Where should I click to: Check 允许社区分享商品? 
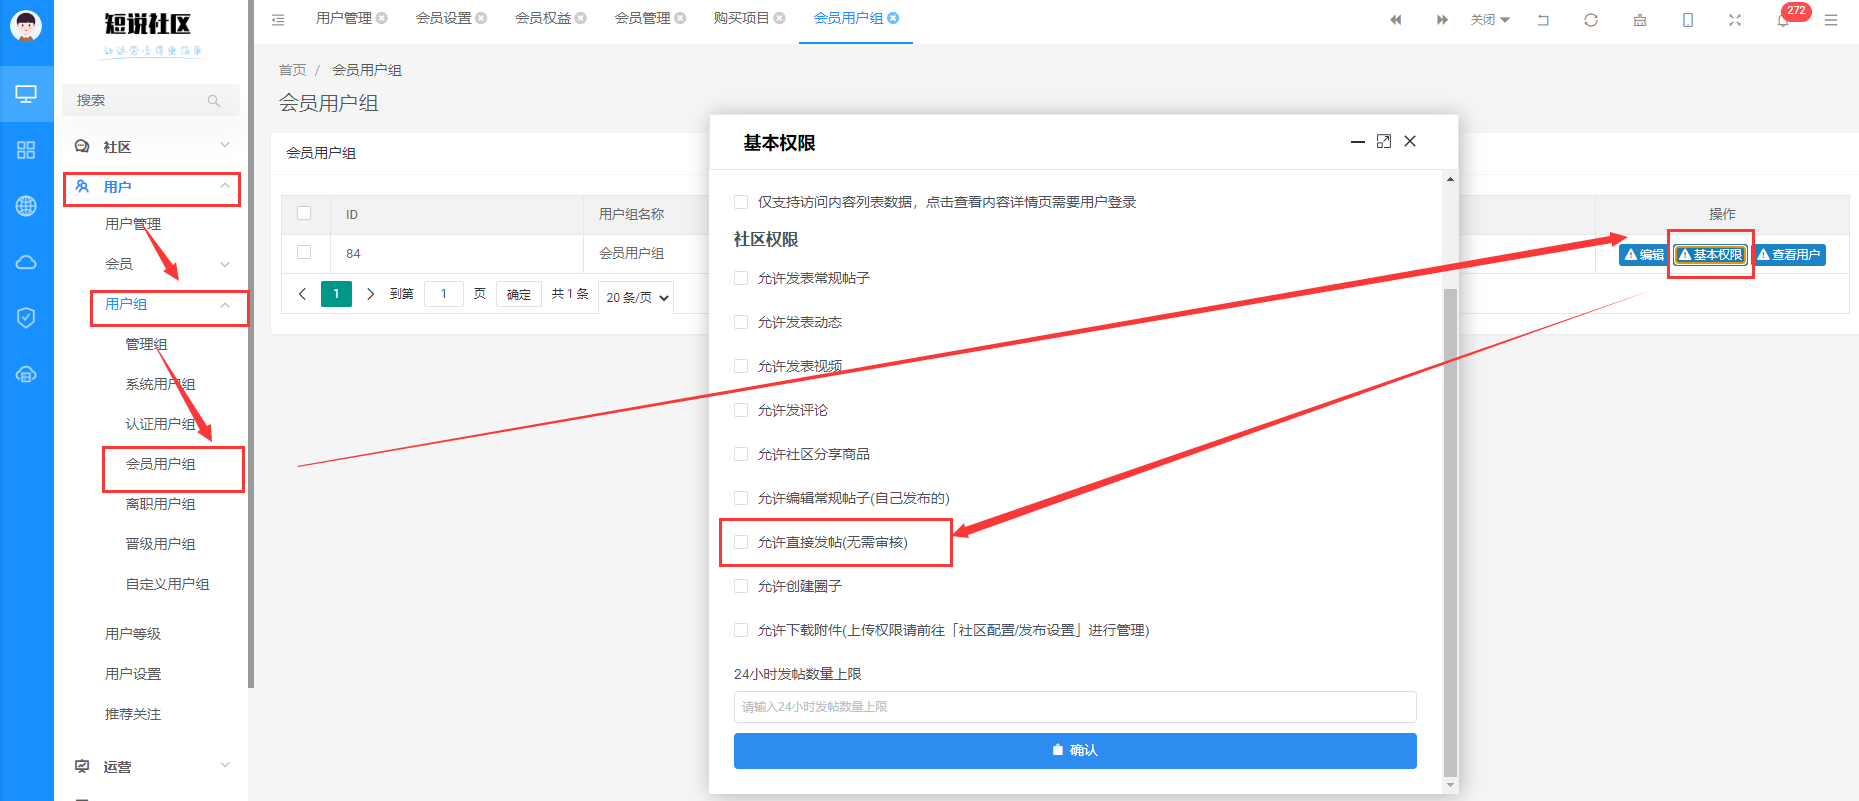(x=741, y=454)
